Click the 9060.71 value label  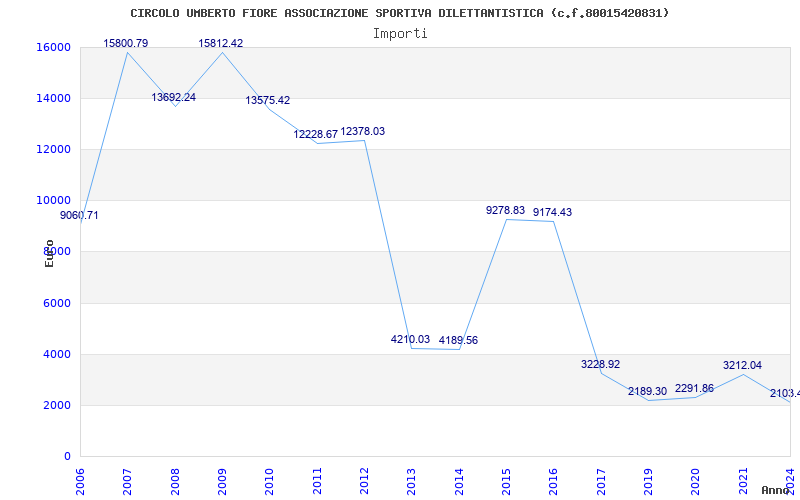coord(79,215)
